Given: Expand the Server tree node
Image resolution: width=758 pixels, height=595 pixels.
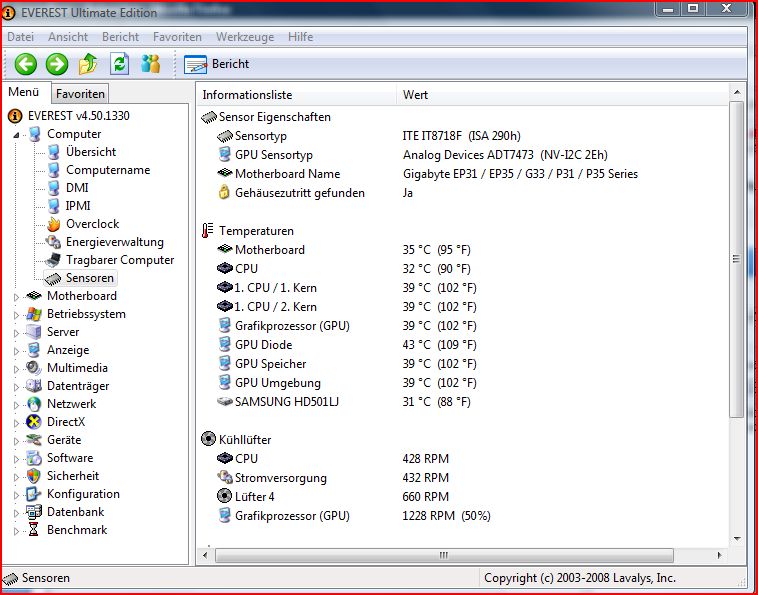Looking at the screenshot, I should pos(16,333).
